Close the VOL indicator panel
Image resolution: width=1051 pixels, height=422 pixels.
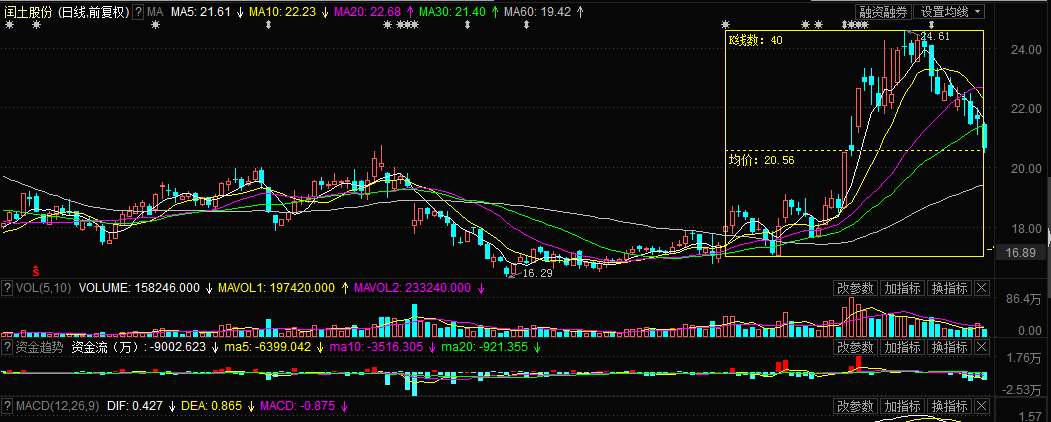[981, 288]
